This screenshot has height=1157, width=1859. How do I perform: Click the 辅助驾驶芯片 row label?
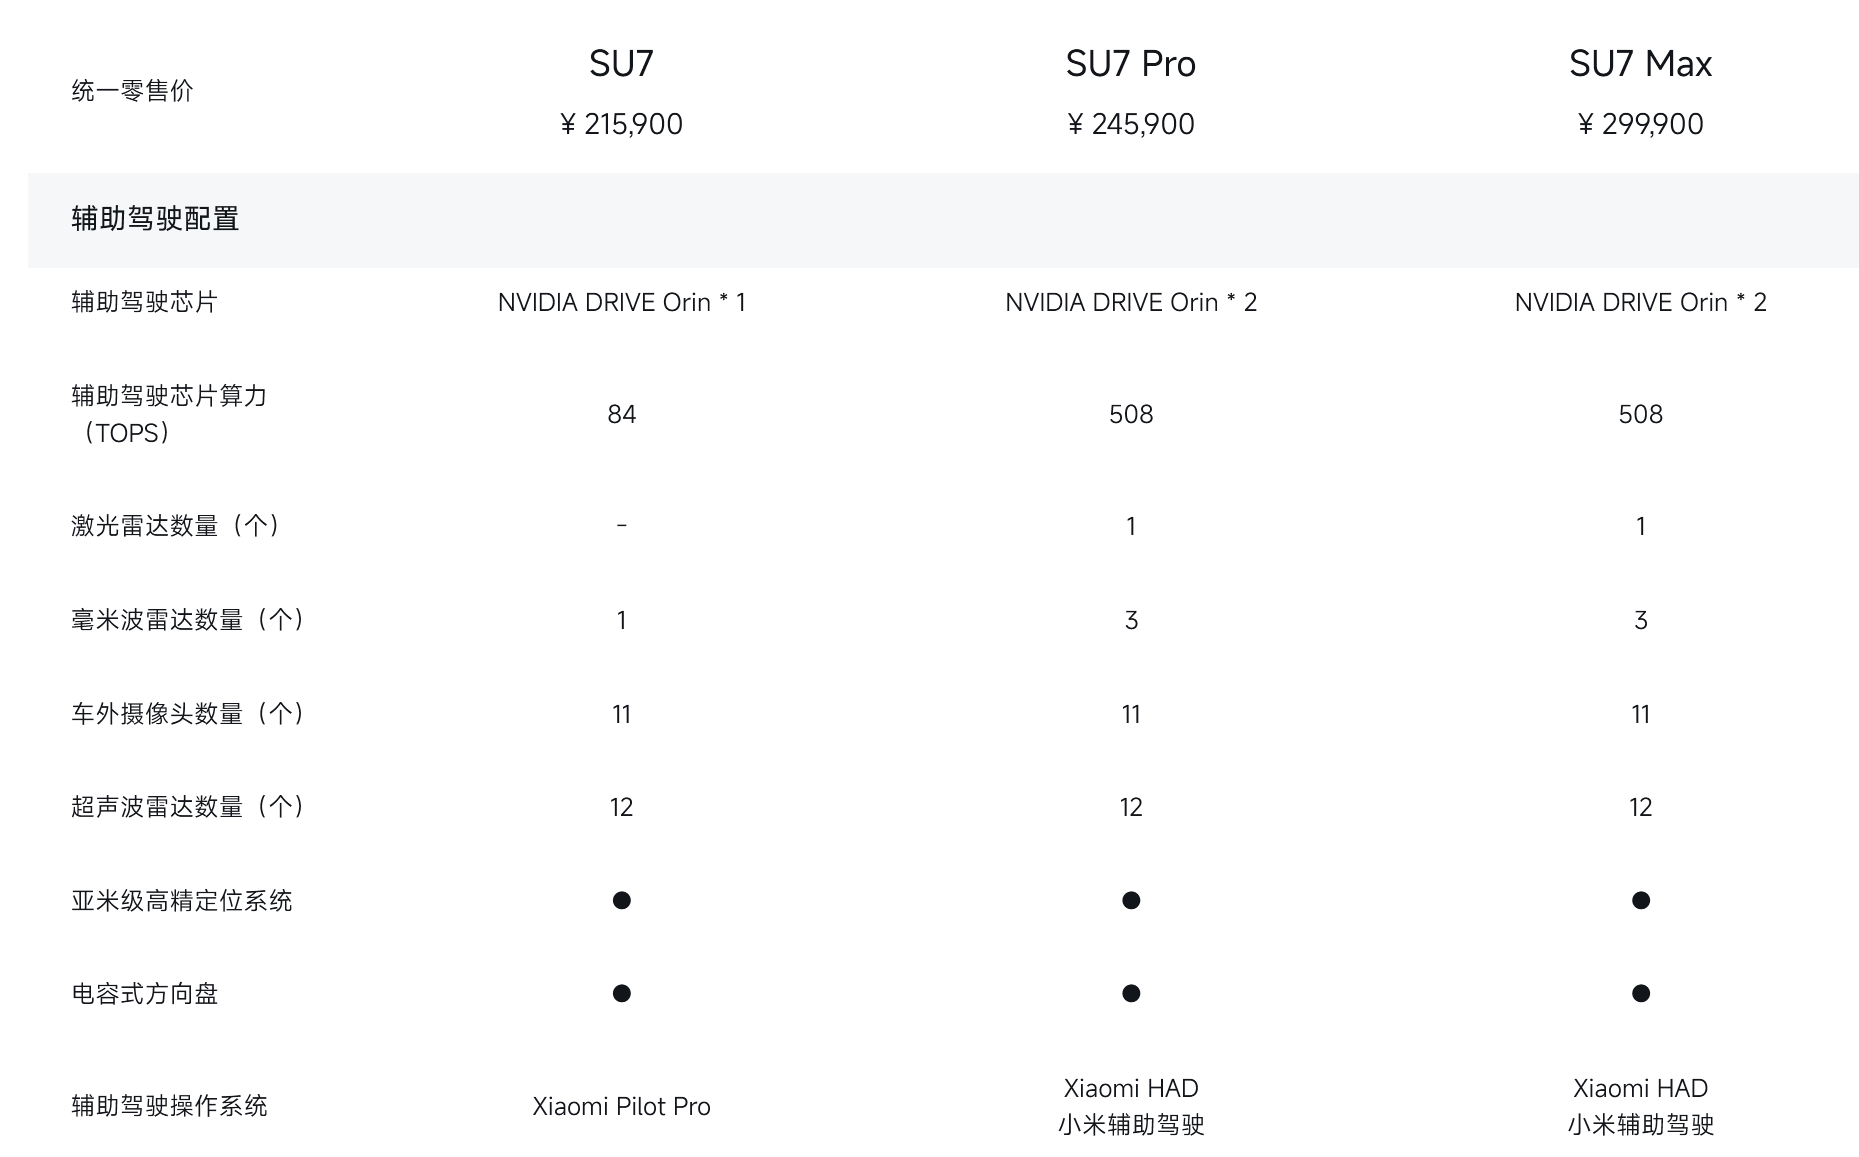click(x=144, y=302)
